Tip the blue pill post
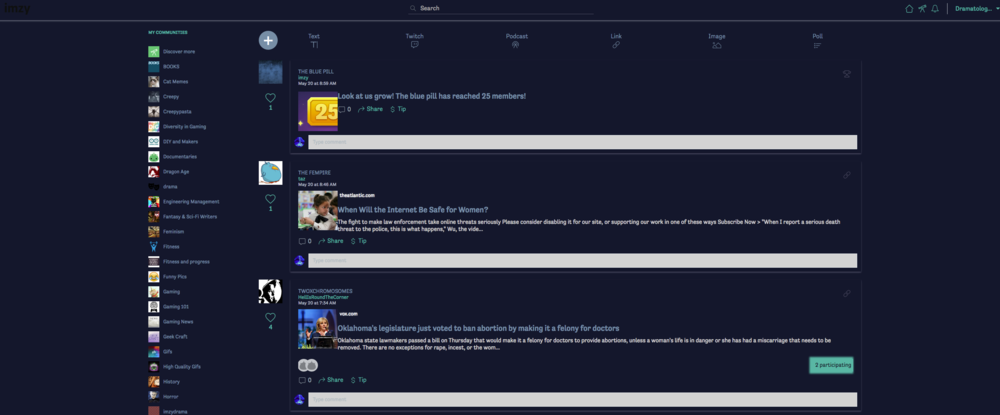 (398, 109)
